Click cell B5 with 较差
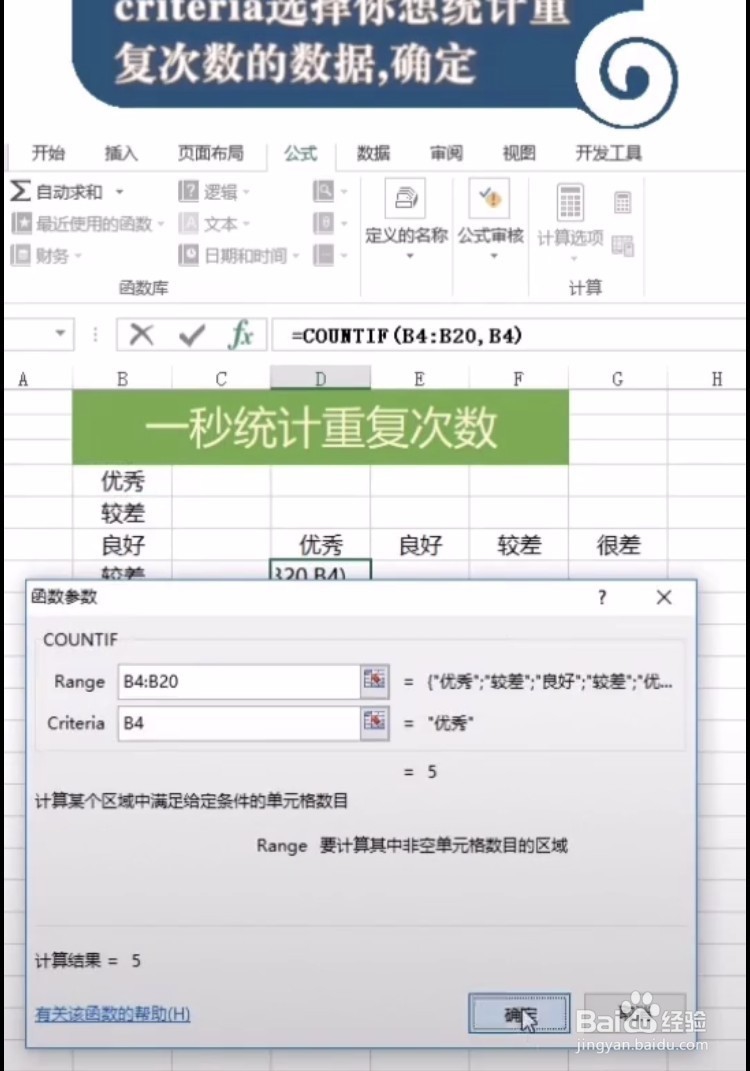Screen dimensions: 750x1071 [x=122, y=513]
